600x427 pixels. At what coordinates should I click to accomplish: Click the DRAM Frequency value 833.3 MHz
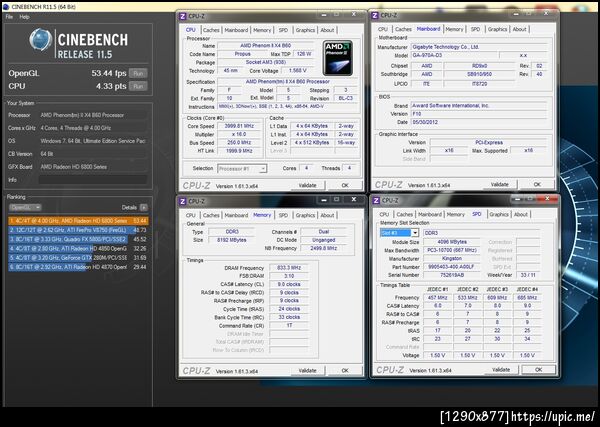[x=289, y=268]
